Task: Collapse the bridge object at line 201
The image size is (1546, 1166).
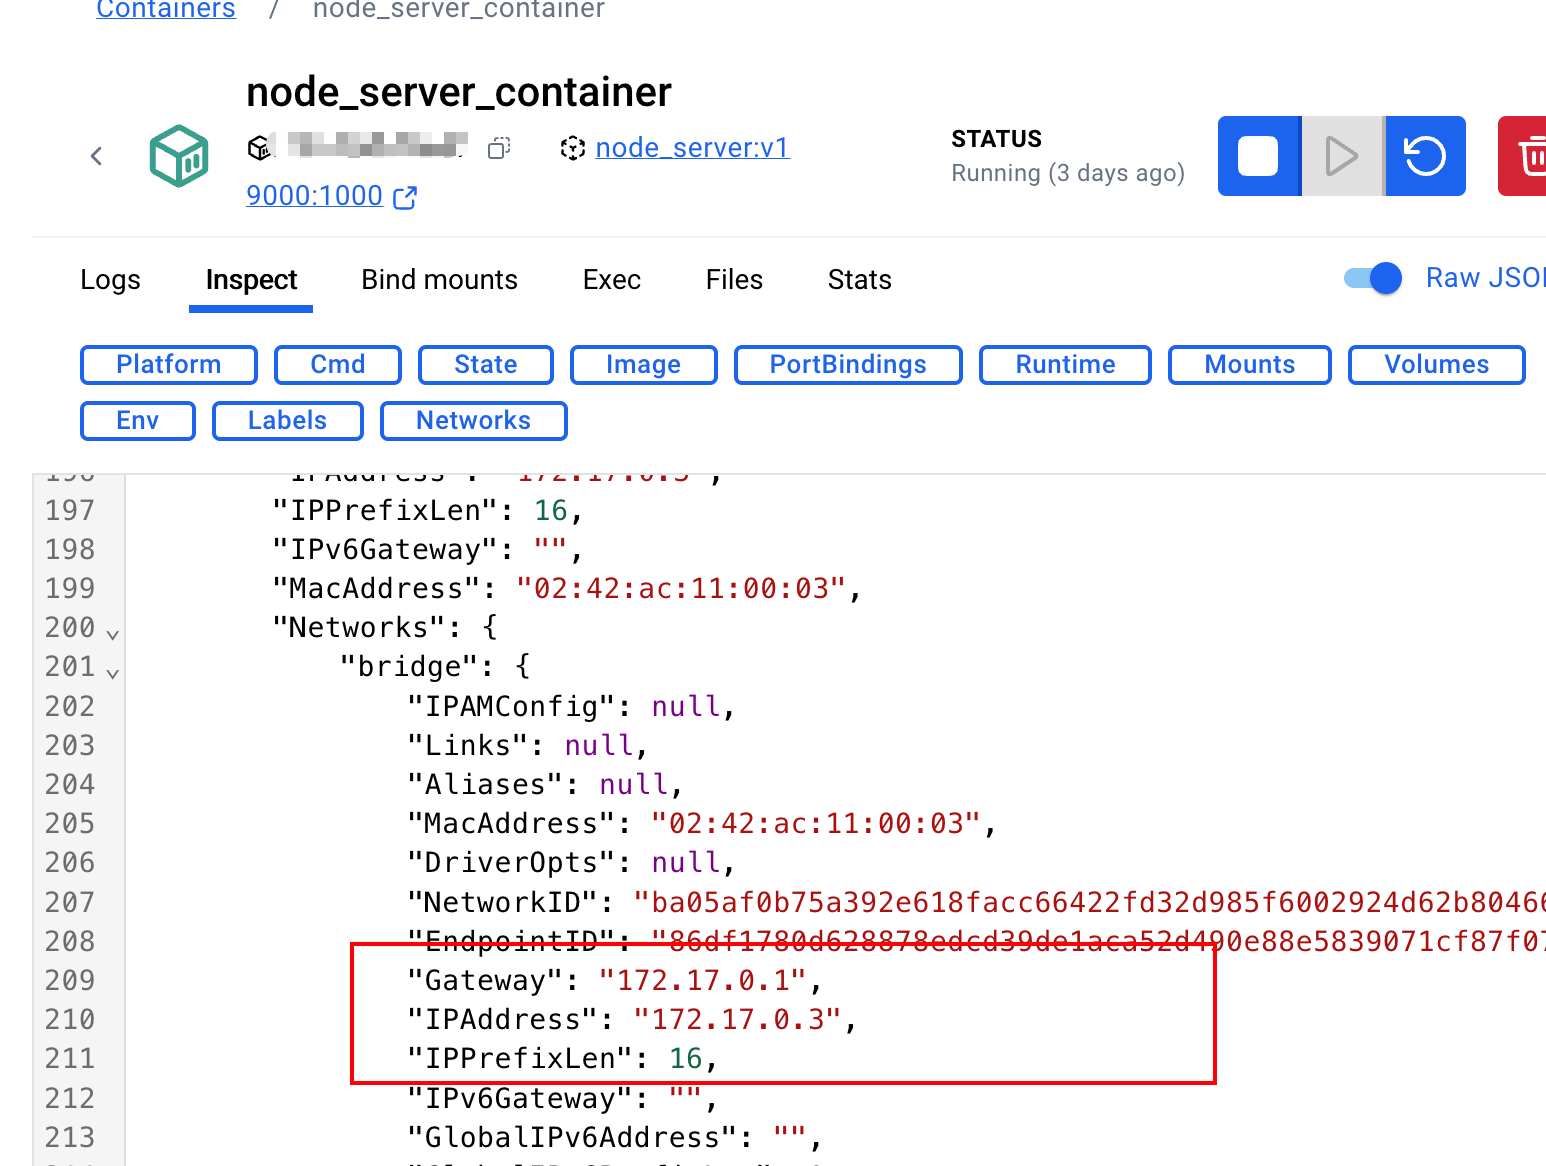Action: (113, 673)
